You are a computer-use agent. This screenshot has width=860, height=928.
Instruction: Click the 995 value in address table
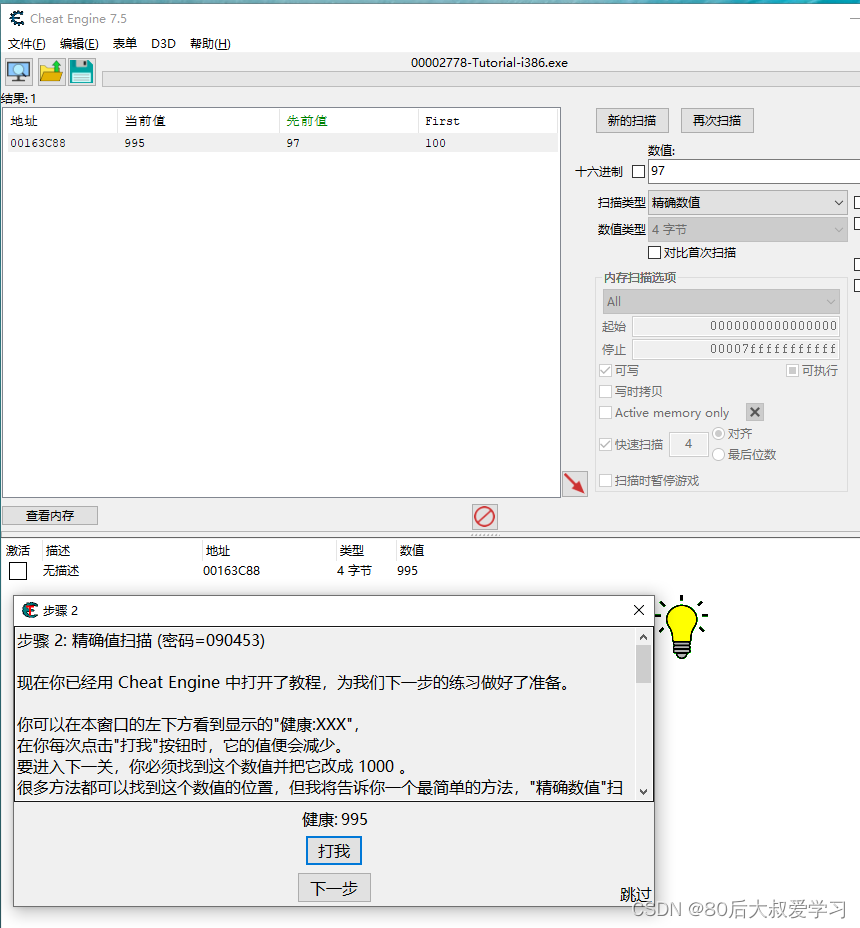click(x=407, y=571)
